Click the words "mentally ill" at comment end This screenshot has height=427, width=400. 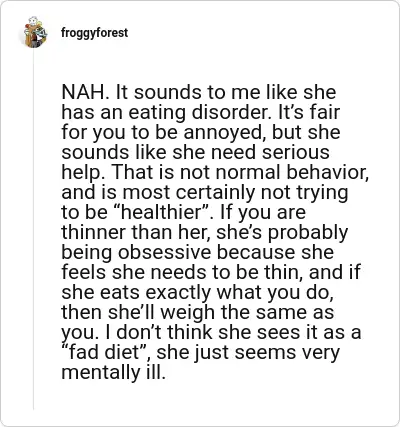(113, 372)
